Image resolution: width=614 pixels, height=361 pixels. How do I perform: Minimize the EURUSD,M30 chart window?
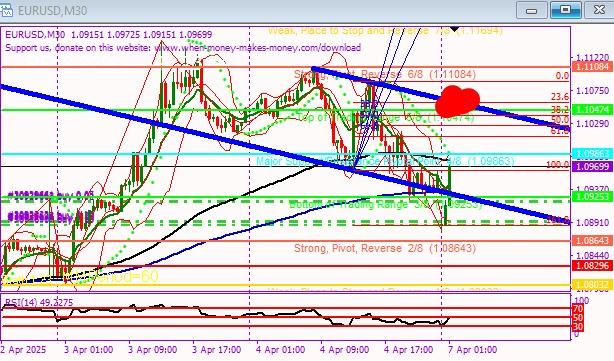click(x=531, y=10)
